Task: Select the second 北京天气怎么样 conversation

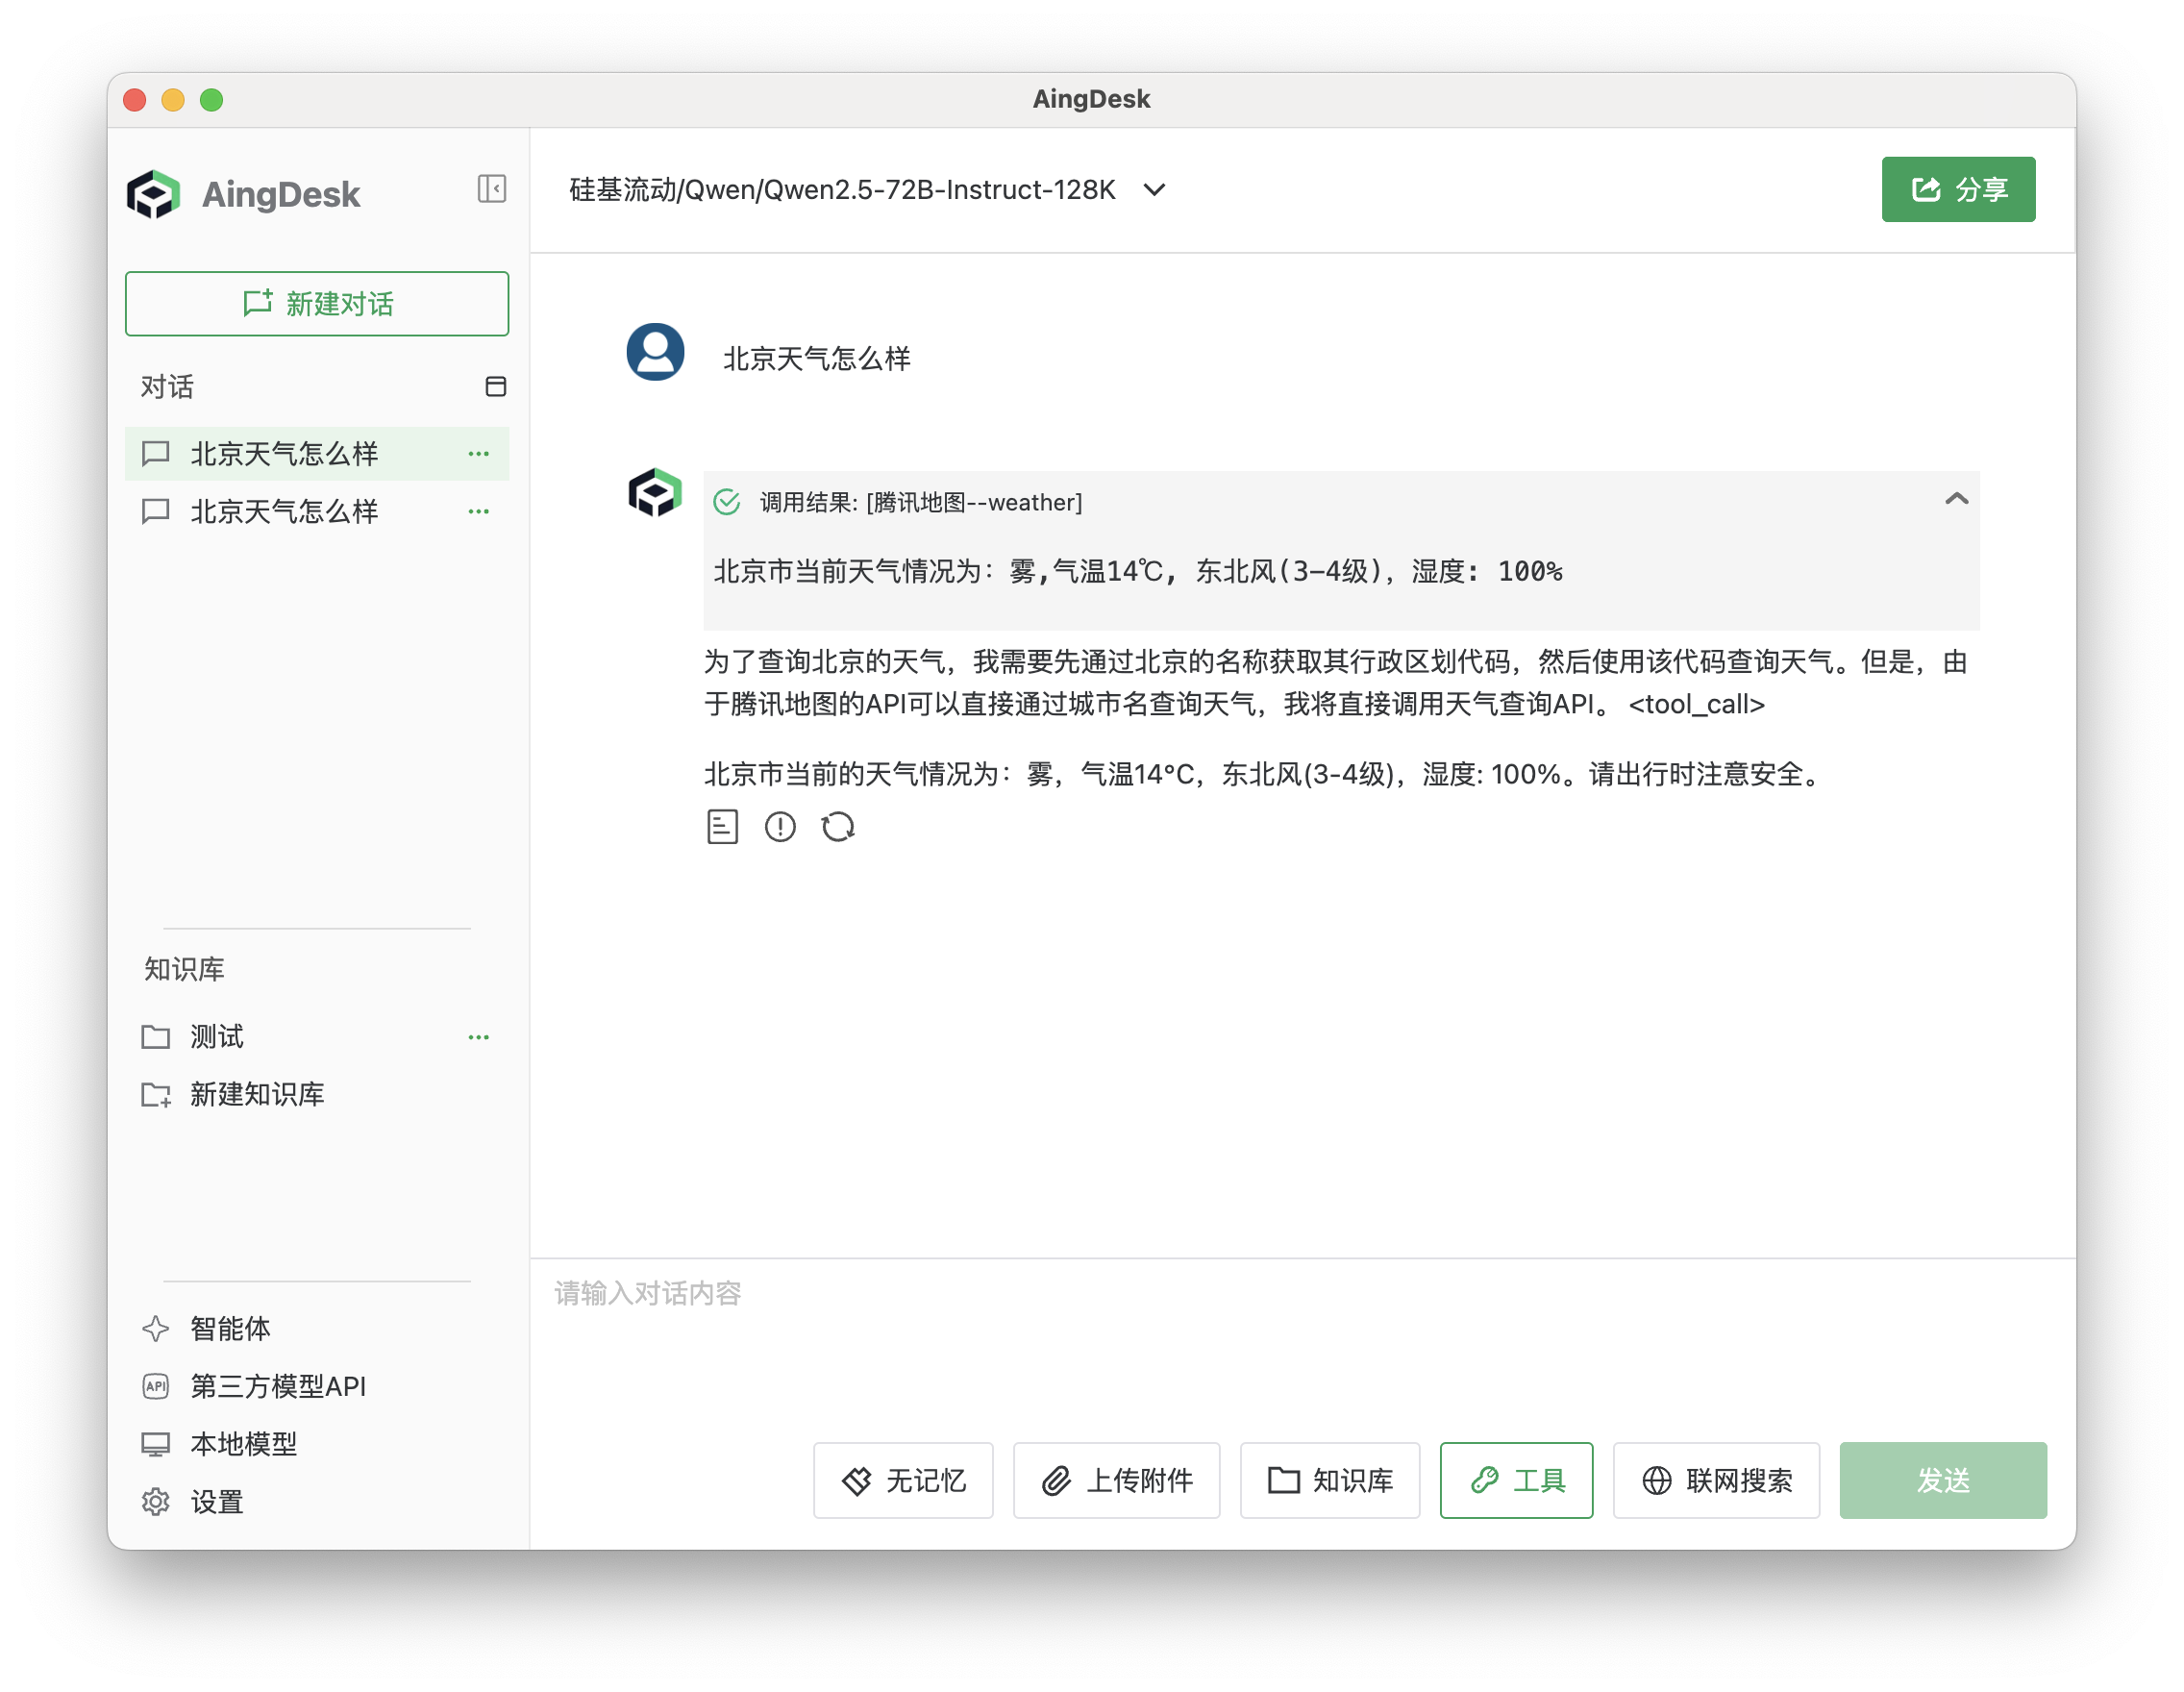Action: [283, 511]
